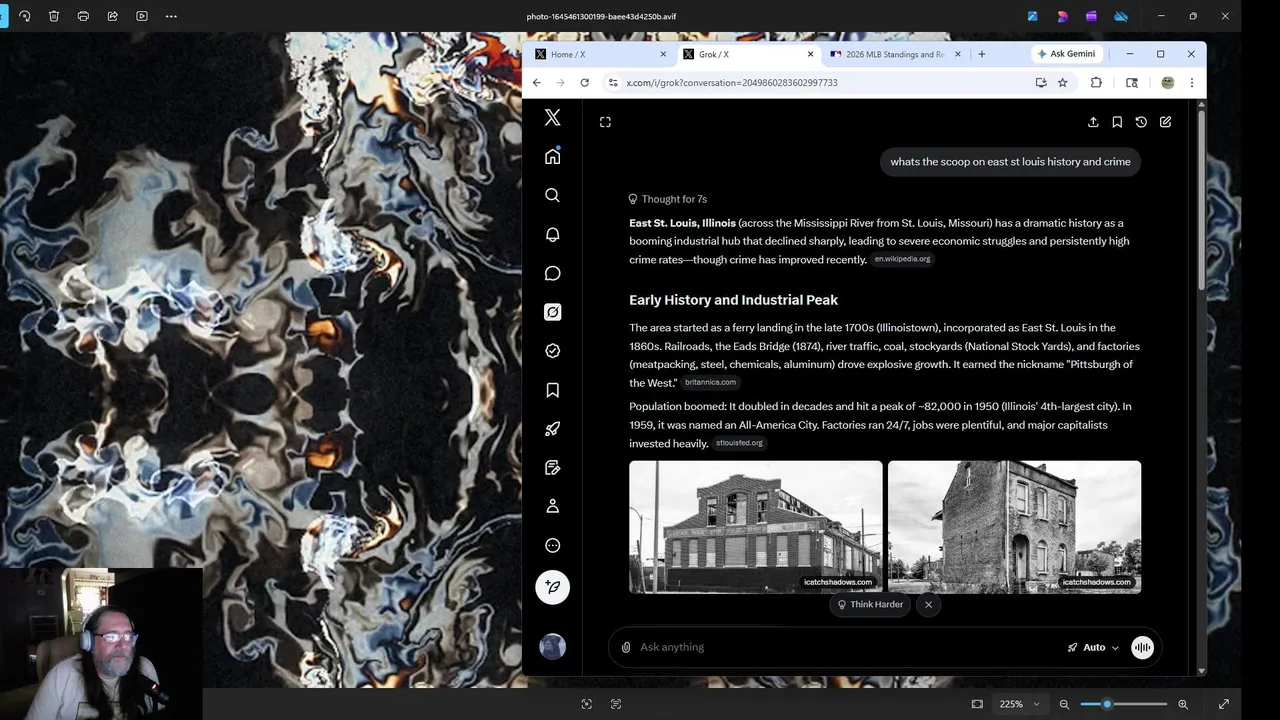Share image in Photos app
The height and width of the screenshot is (720, 1280).
112,16
